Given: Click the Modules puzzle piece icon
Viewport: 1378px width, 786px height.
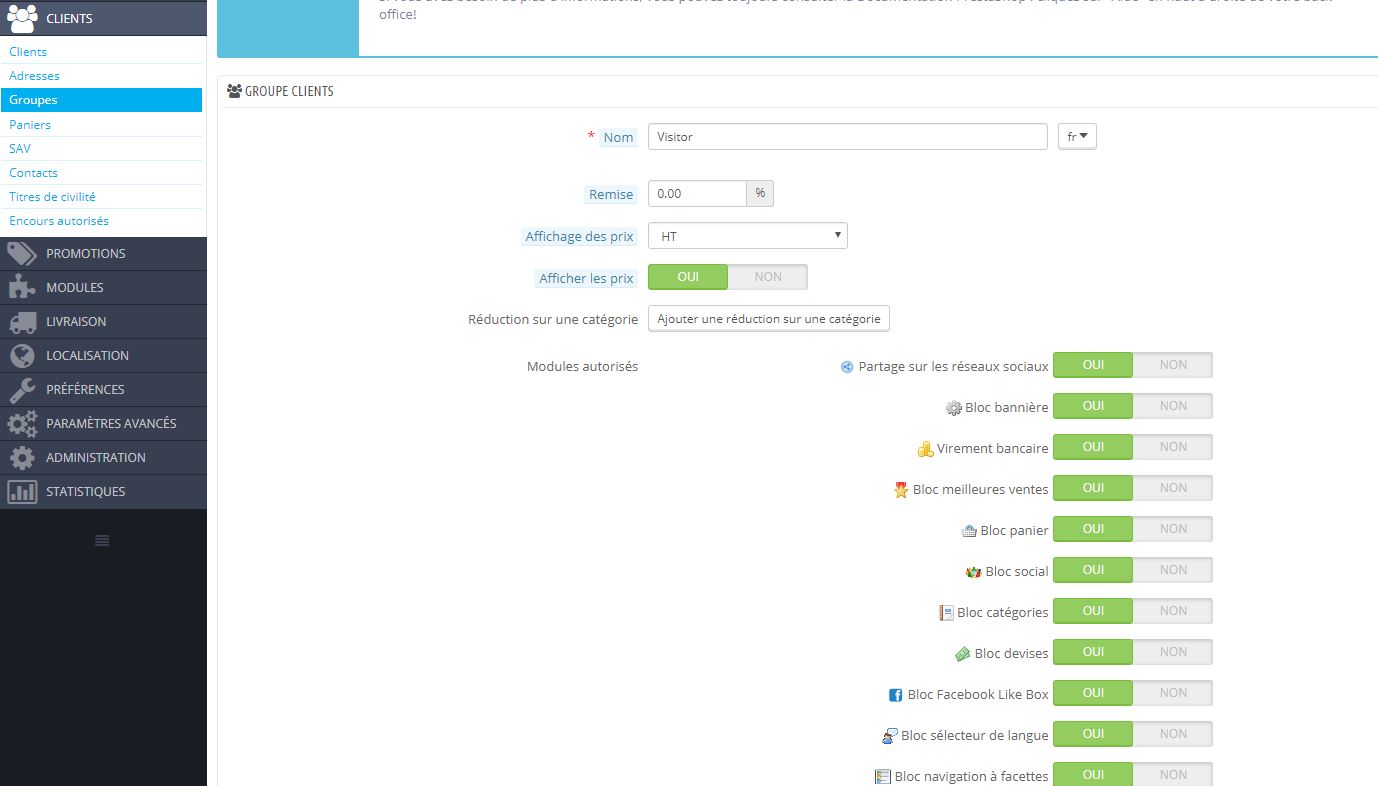Looking at the screenshot, I should [22, 287].
